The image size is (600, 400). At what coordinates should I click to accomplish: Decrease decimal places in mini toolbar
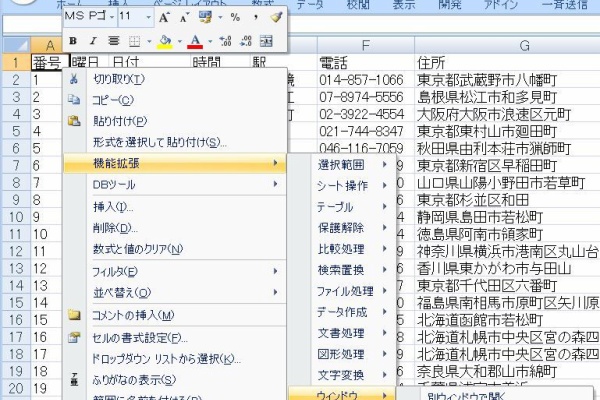pyautogui.click(x=246, y=41)
